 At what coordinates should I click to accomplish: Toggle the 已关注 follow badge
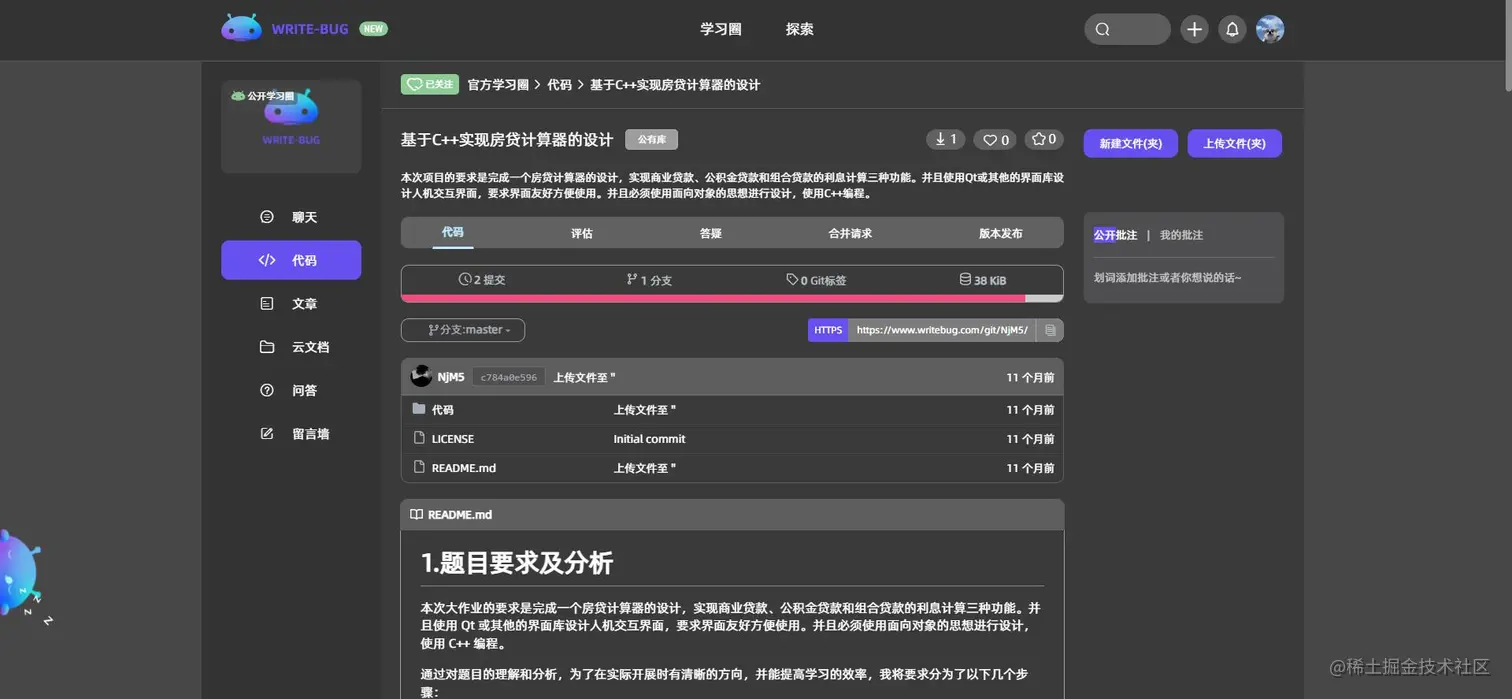(x=430, y=85)
